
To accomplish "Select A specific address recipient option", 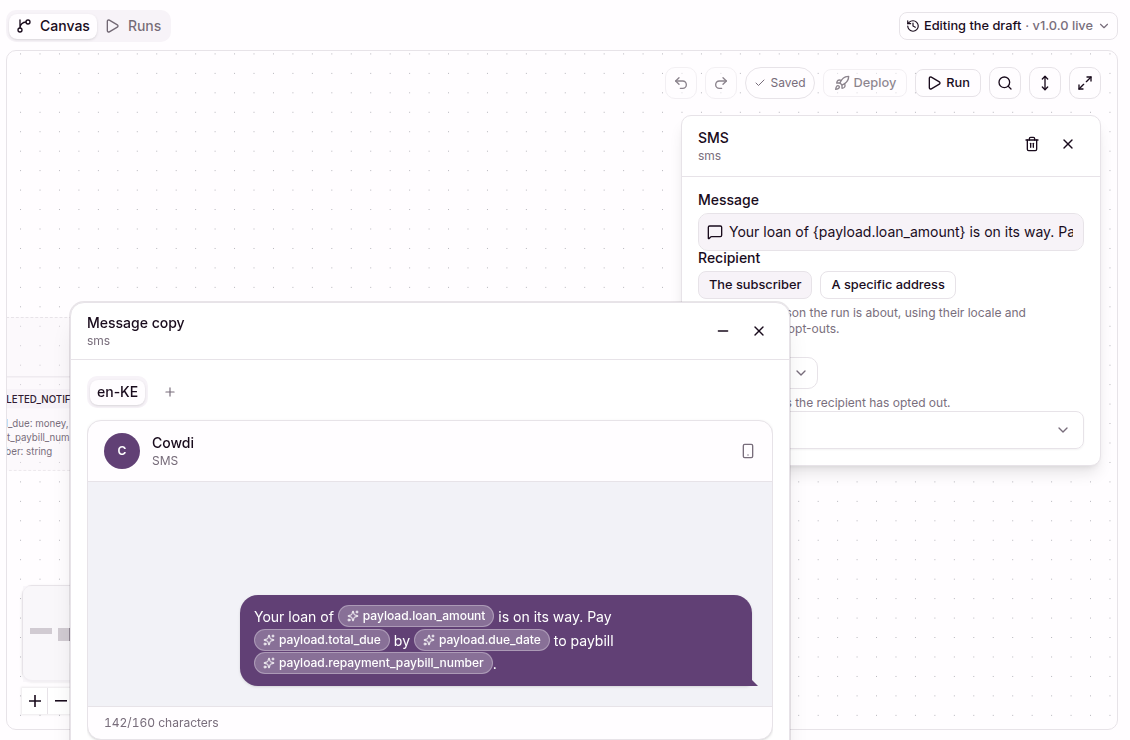I will [888, 285].
